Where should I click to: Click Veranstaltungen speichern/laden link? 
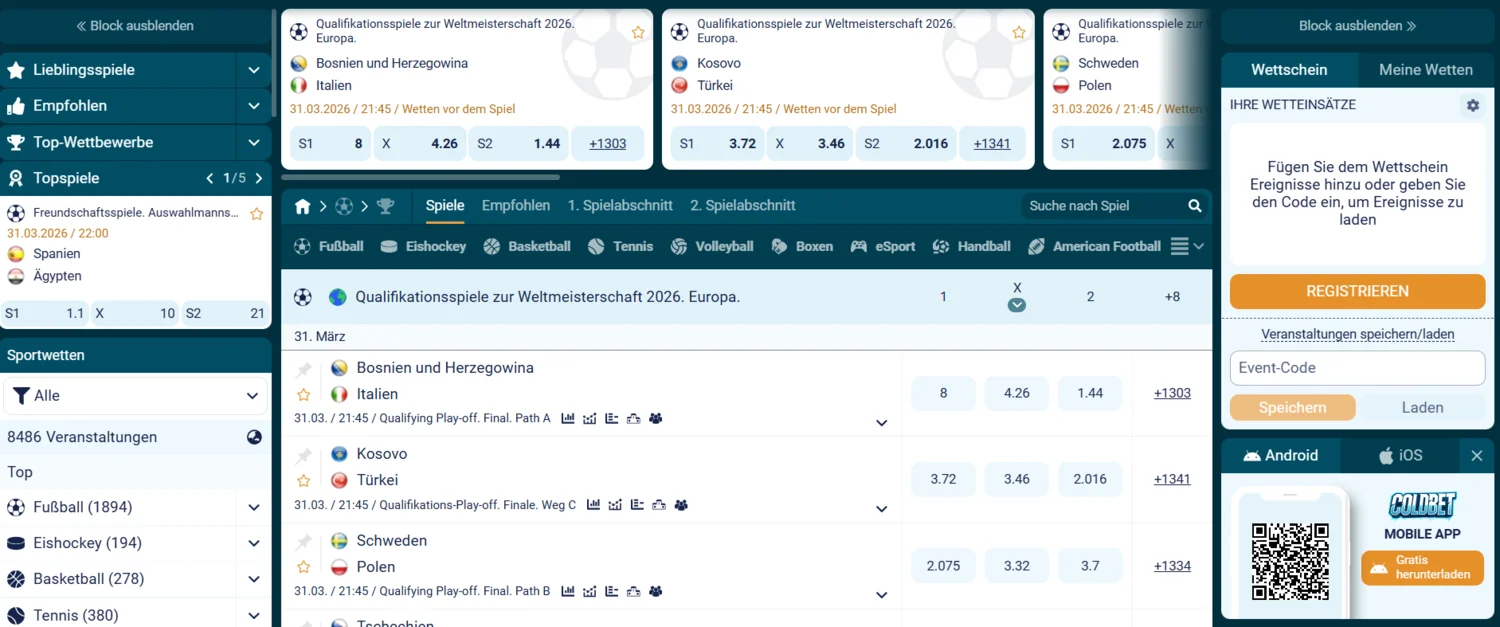[x=1356, y=334]
